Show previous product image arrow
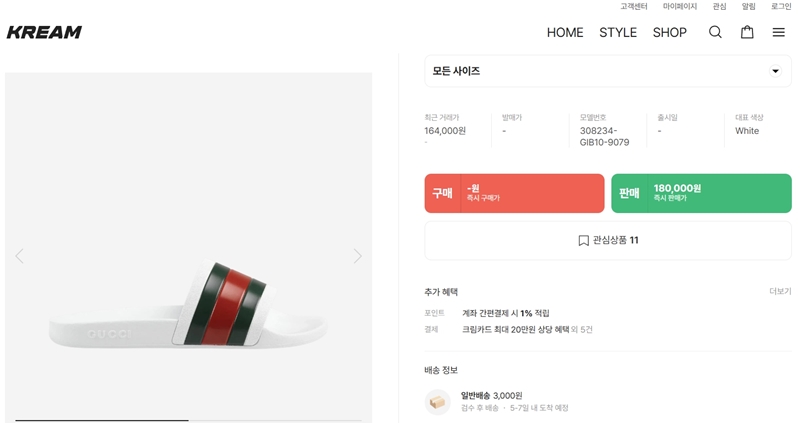 19,256
